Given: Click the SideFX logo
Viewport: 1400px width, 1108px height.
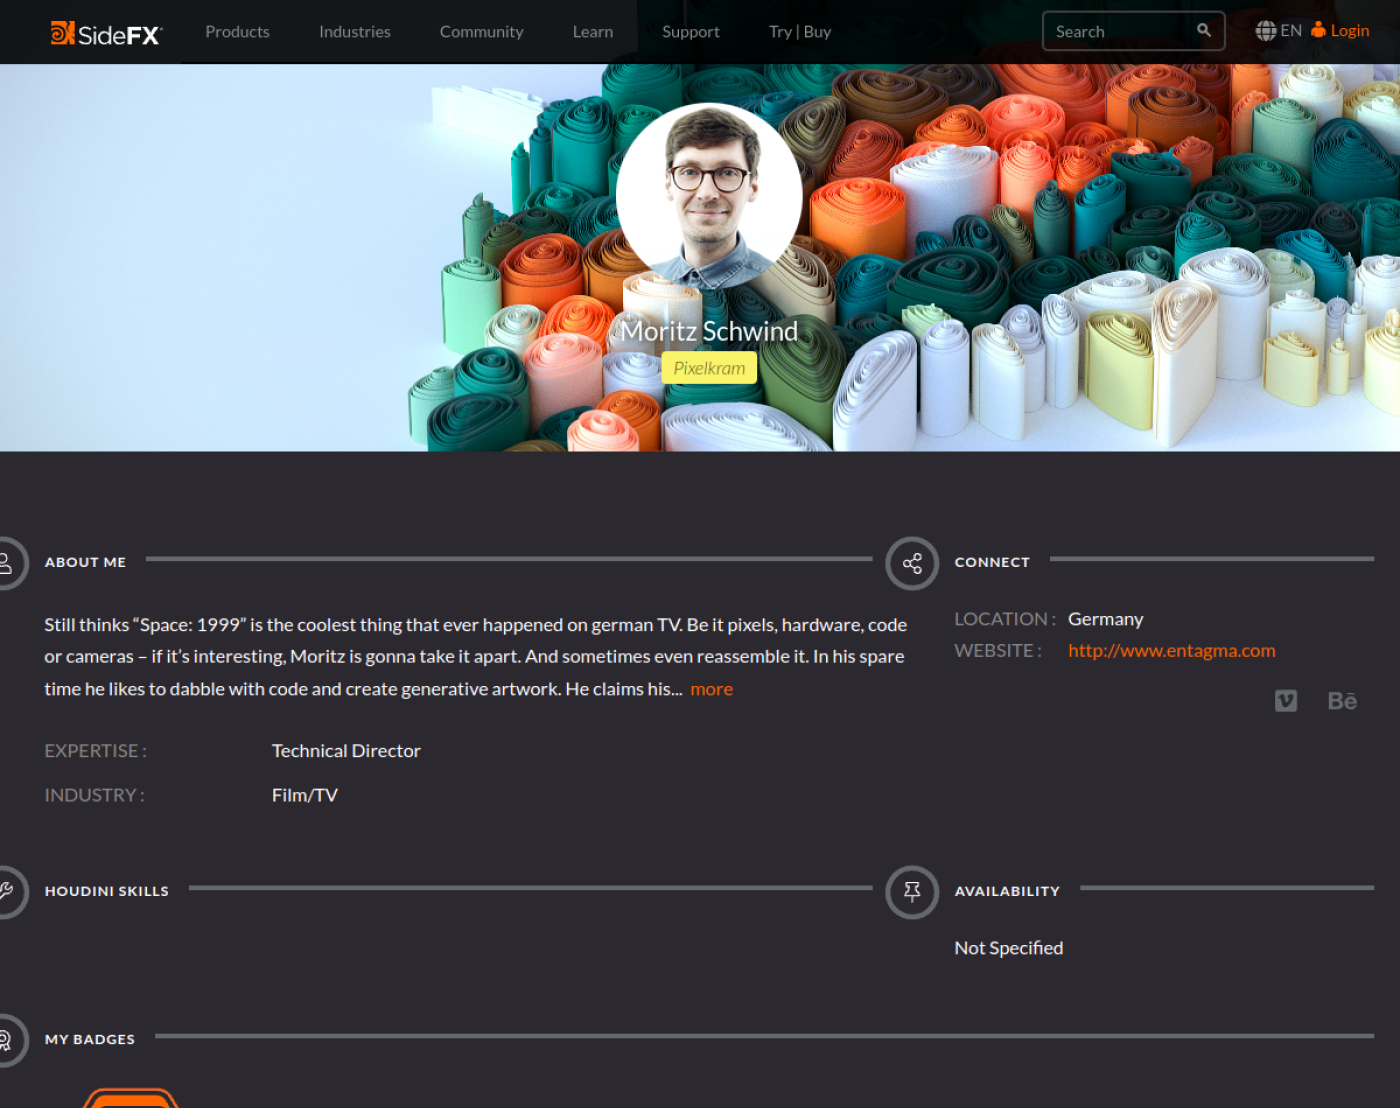Looking at the screenshot, I should pos(106,33).
